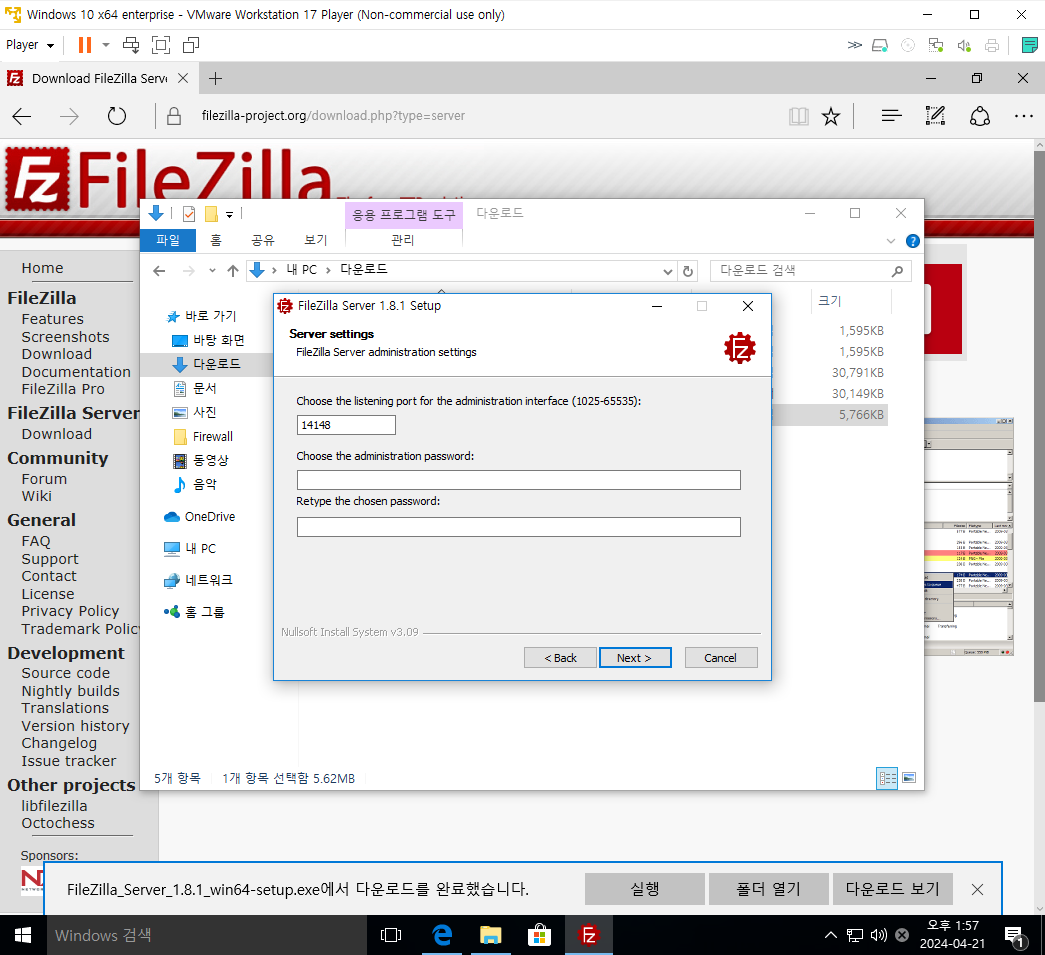
Task: Click 폴더 열기 in the download bar
Action: (768, 889)
